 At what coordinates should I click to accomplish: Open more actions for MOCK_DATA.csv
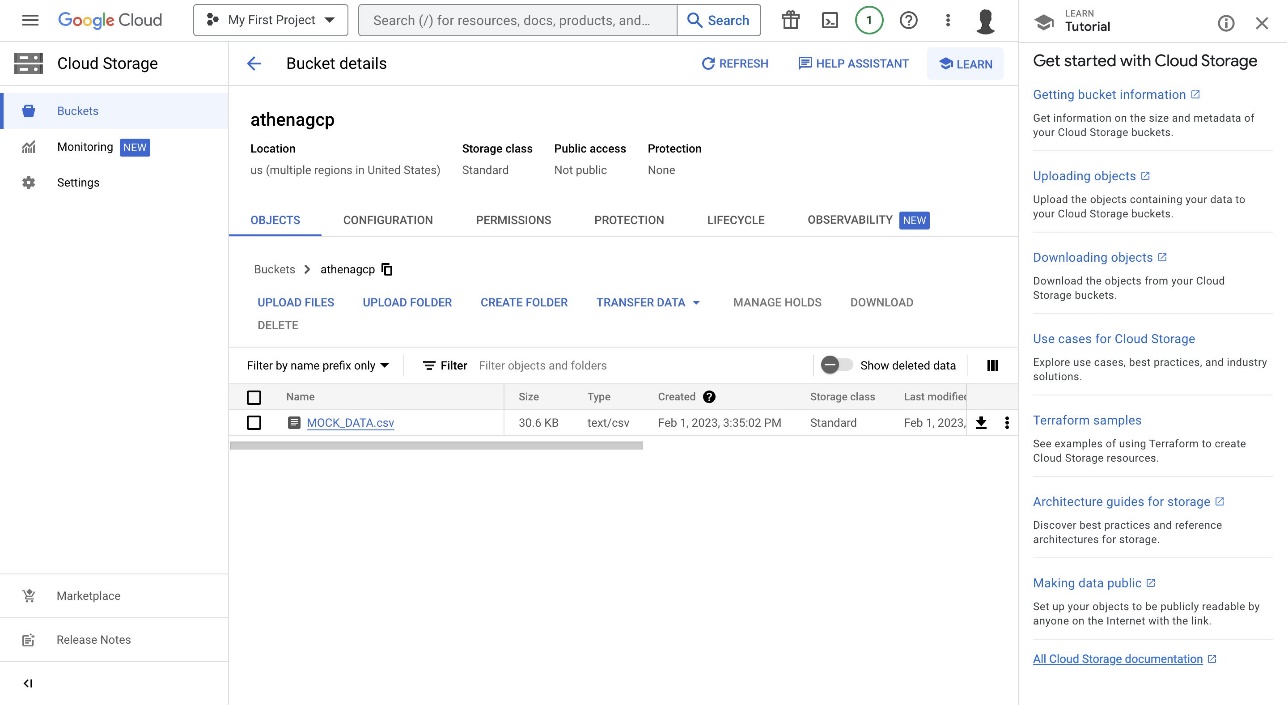[1007, 423]
